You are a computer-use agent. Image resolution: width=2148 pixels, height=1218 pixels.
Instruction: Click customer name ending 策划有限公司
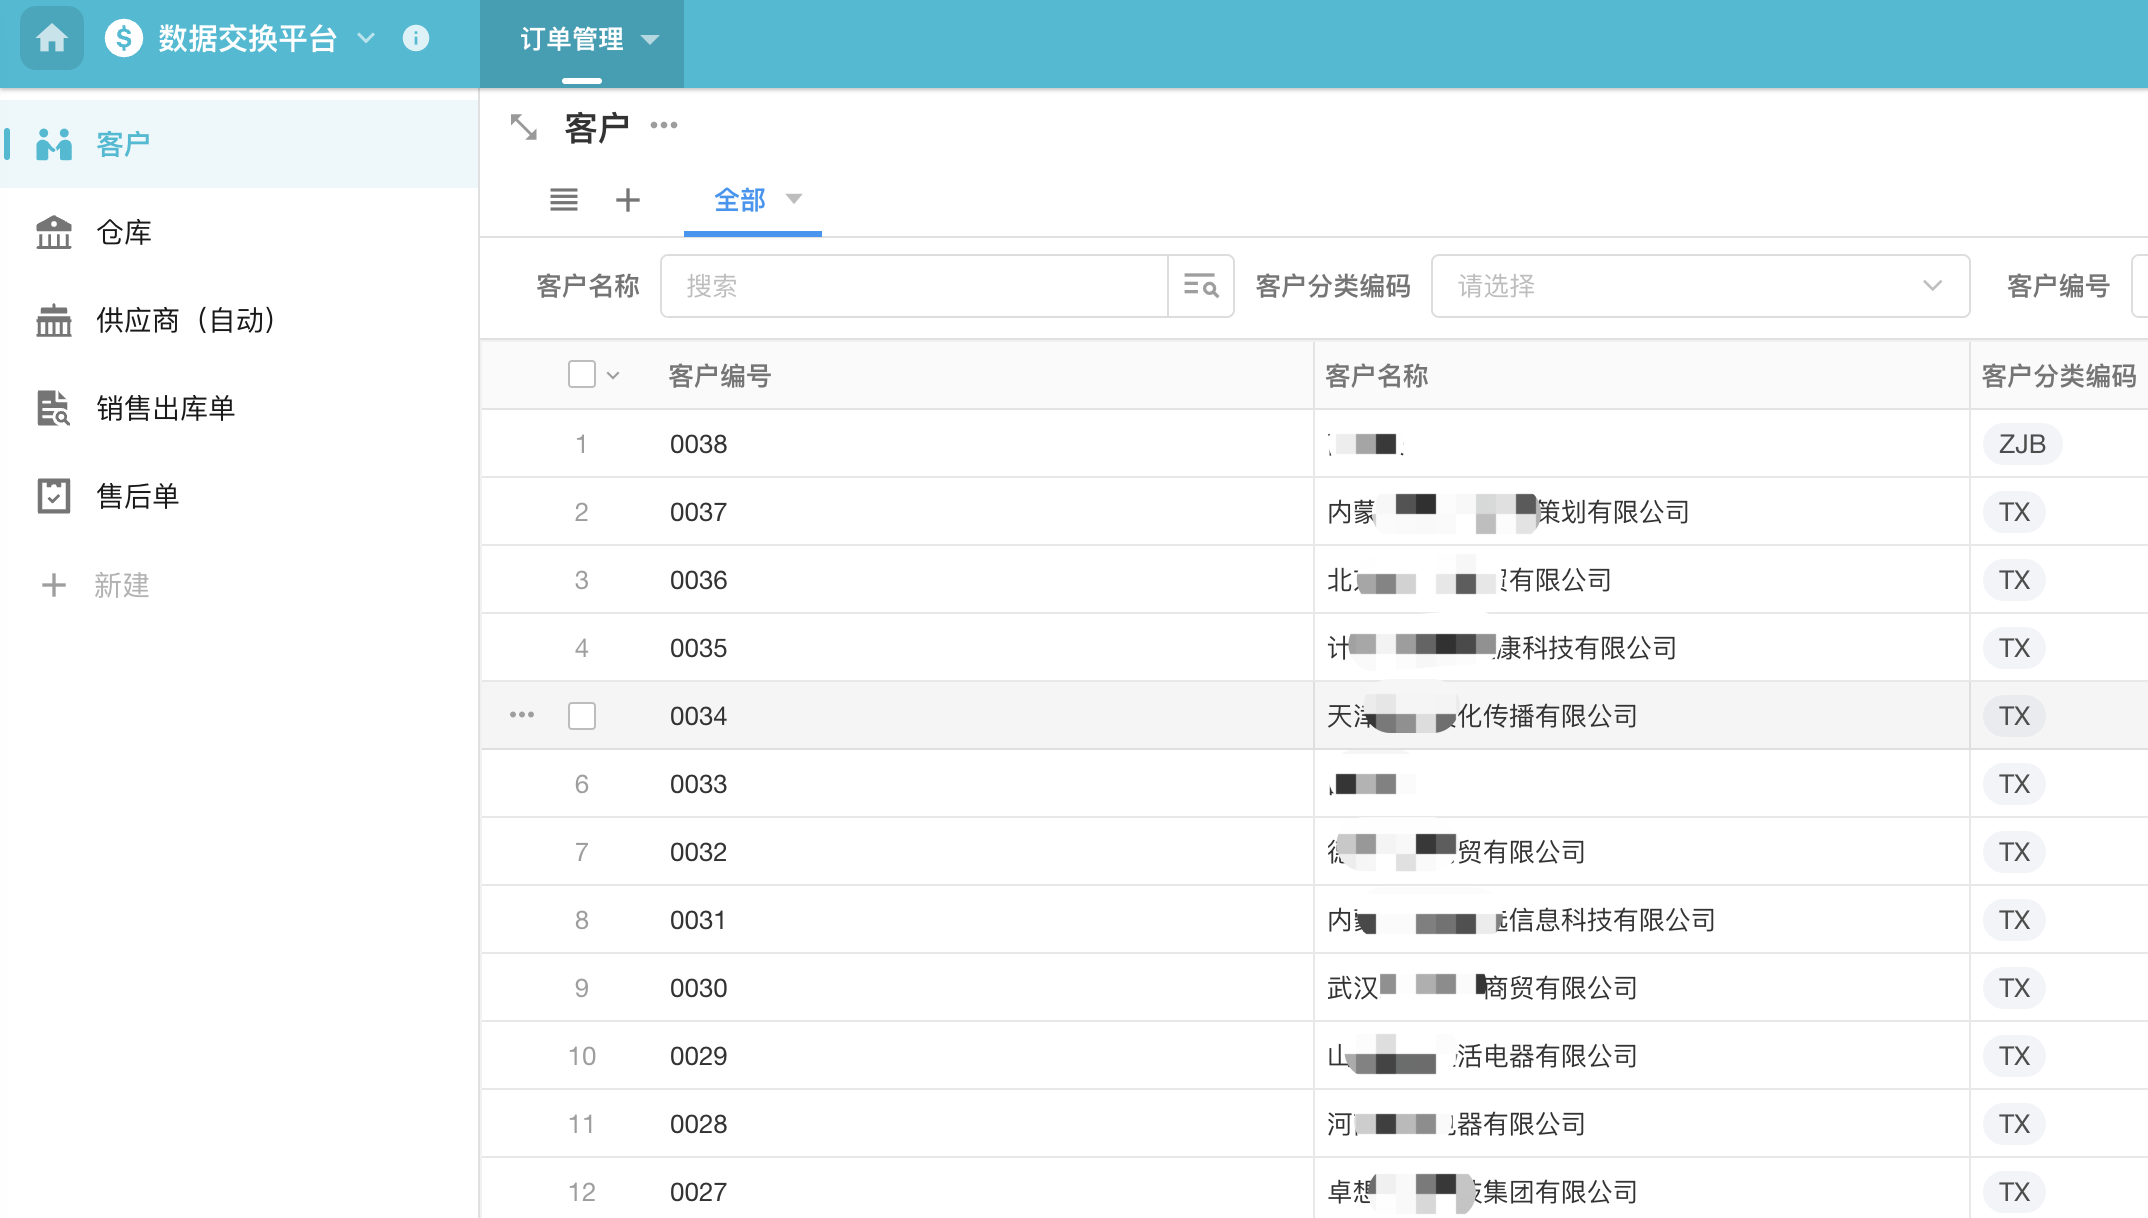tap(1508, 512)
